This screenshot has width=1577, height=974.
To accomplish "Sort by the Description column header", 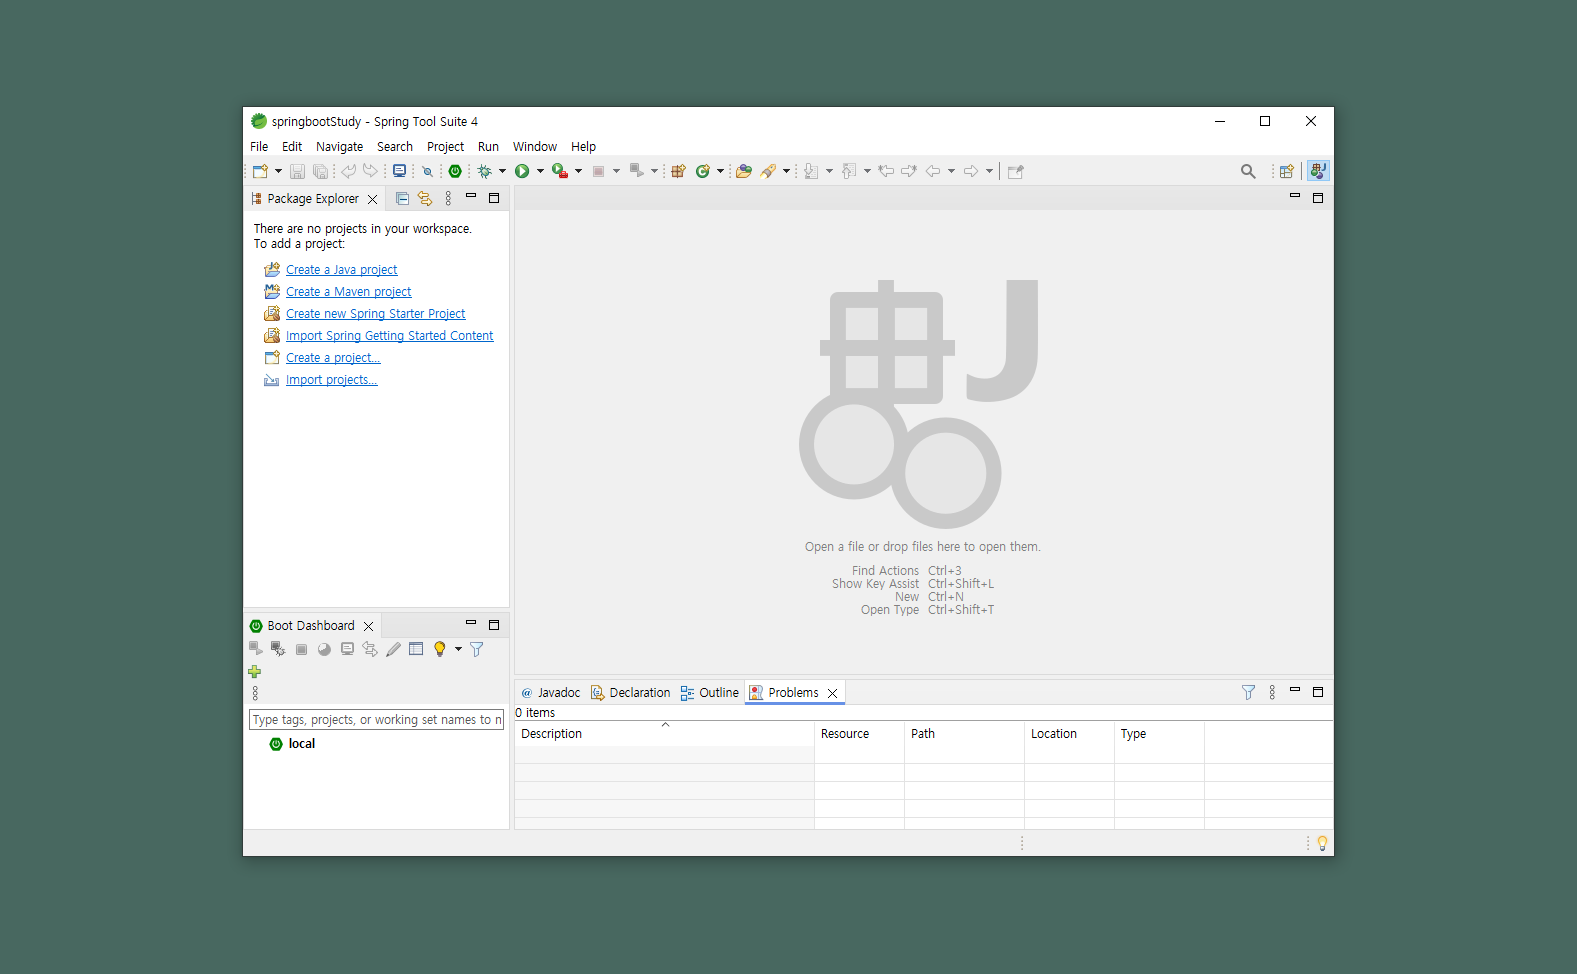I will tap(664, 734).
